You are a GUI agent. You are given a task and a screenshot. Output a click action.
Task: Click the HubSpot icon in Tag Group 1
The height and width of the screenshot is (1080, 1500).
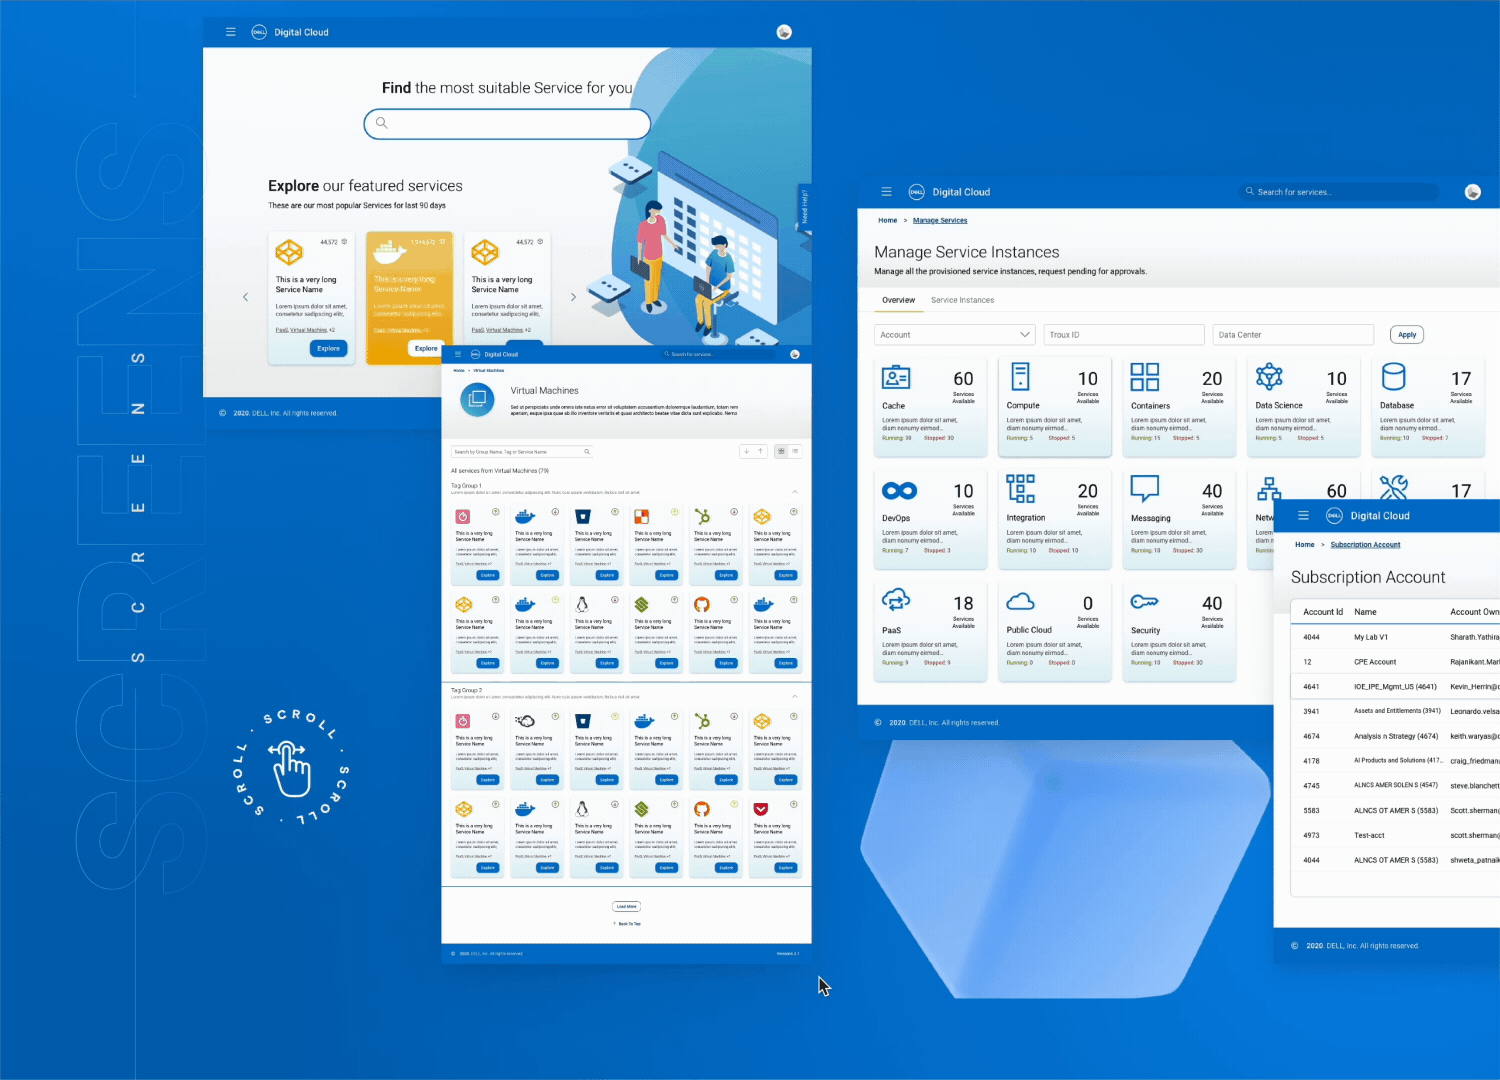(703, 517)
